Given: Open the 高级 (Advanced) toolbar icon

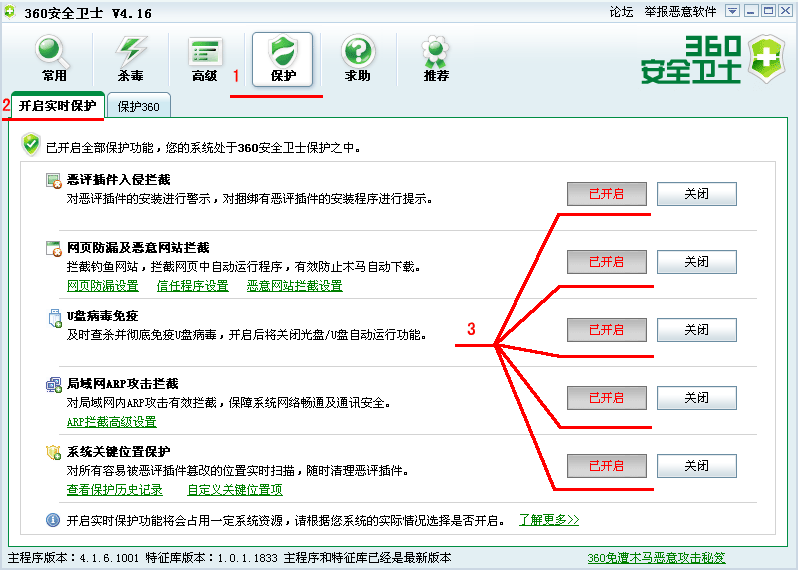Looking at the screenshot, I should [x=205, y=59].
